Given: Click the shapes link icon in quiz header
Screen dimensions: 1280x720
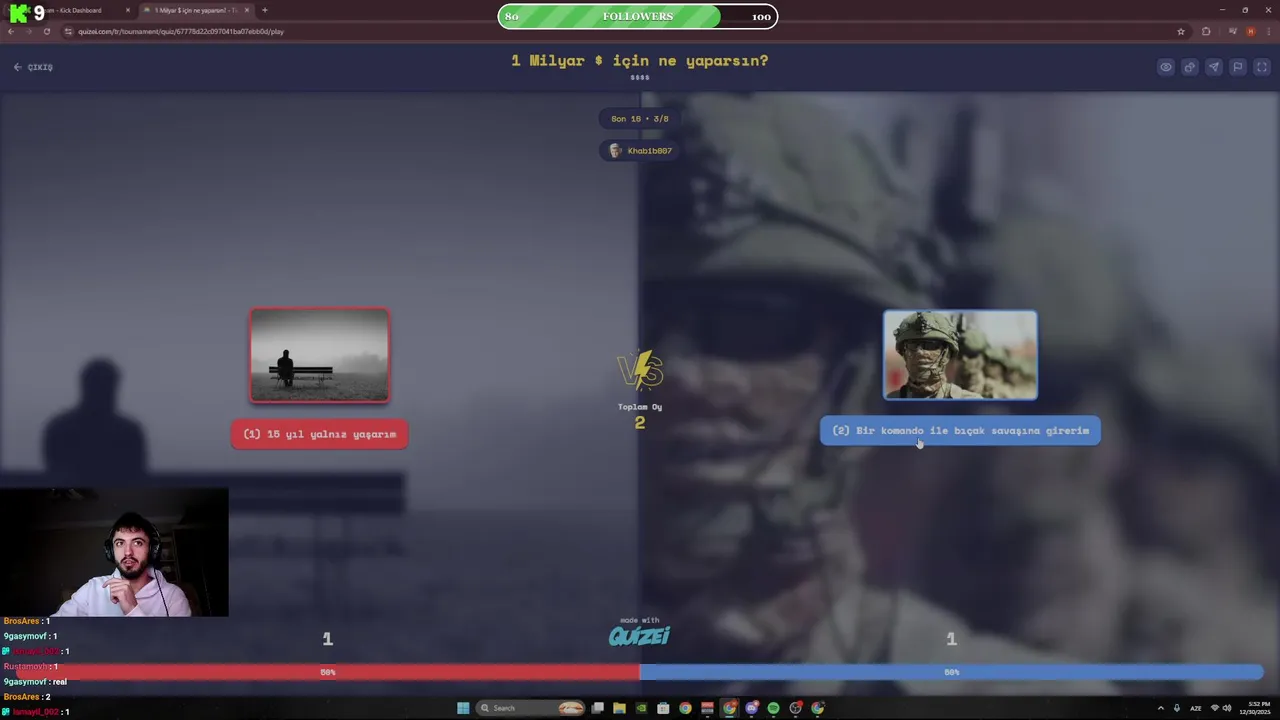Looking at the screenshot, I should 1190,67.
